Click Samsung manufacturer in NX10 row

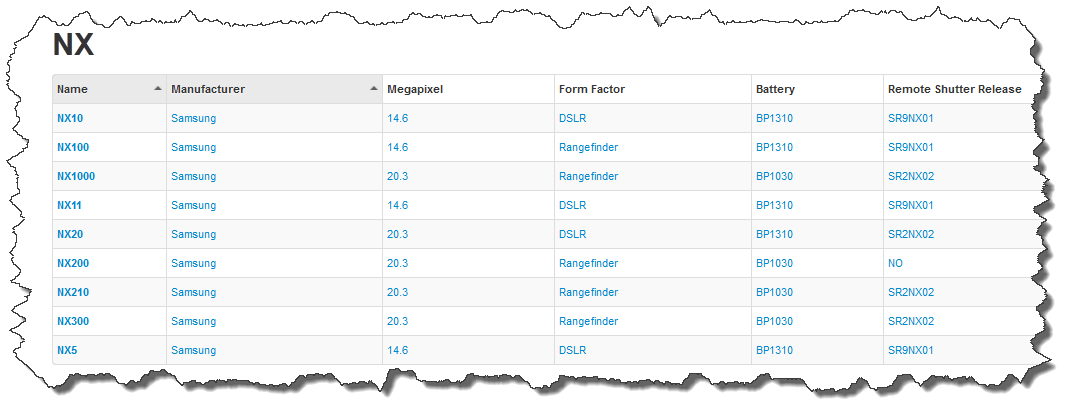tap(193, 118)
